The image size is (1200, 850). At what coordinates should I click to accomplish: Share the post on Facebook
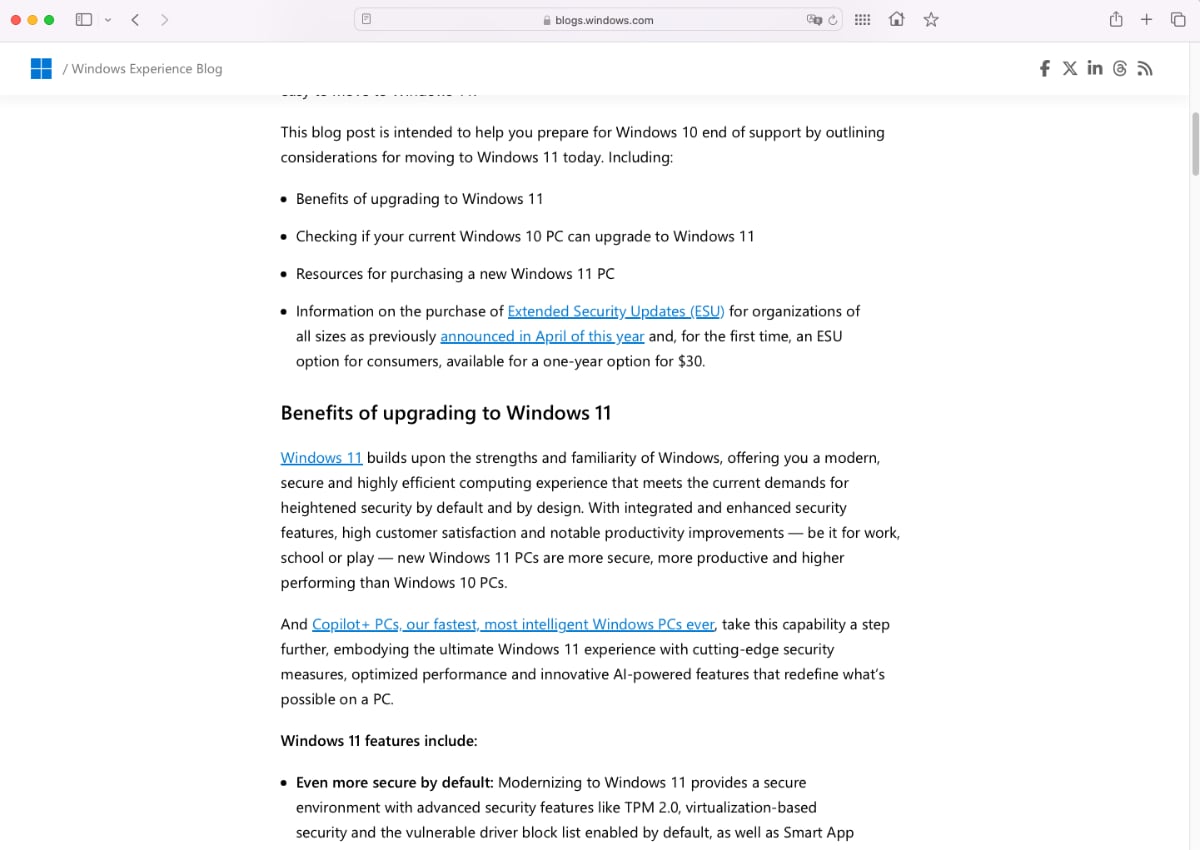(1045, 68)
